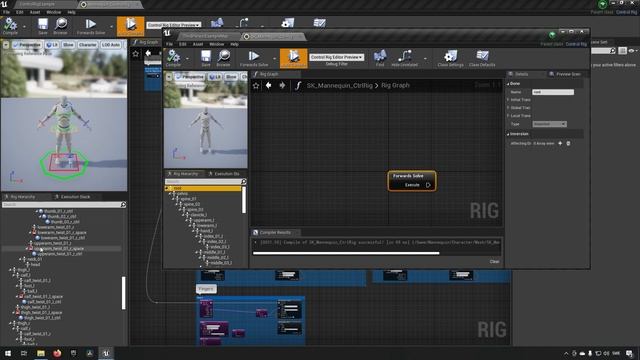Open the Type dropdown in the Details panel
The image size is (640, 360).
549,124
